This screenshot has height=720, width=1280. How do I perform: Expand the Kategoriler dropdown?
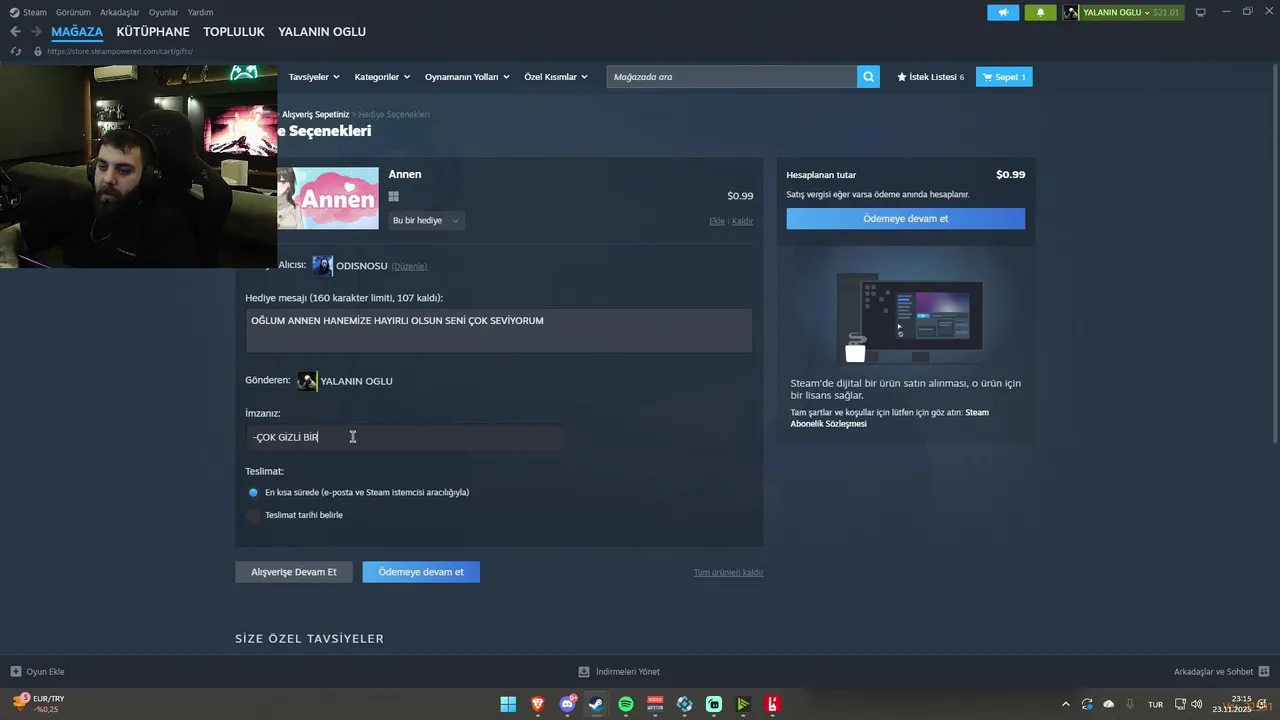coord(382,77)
